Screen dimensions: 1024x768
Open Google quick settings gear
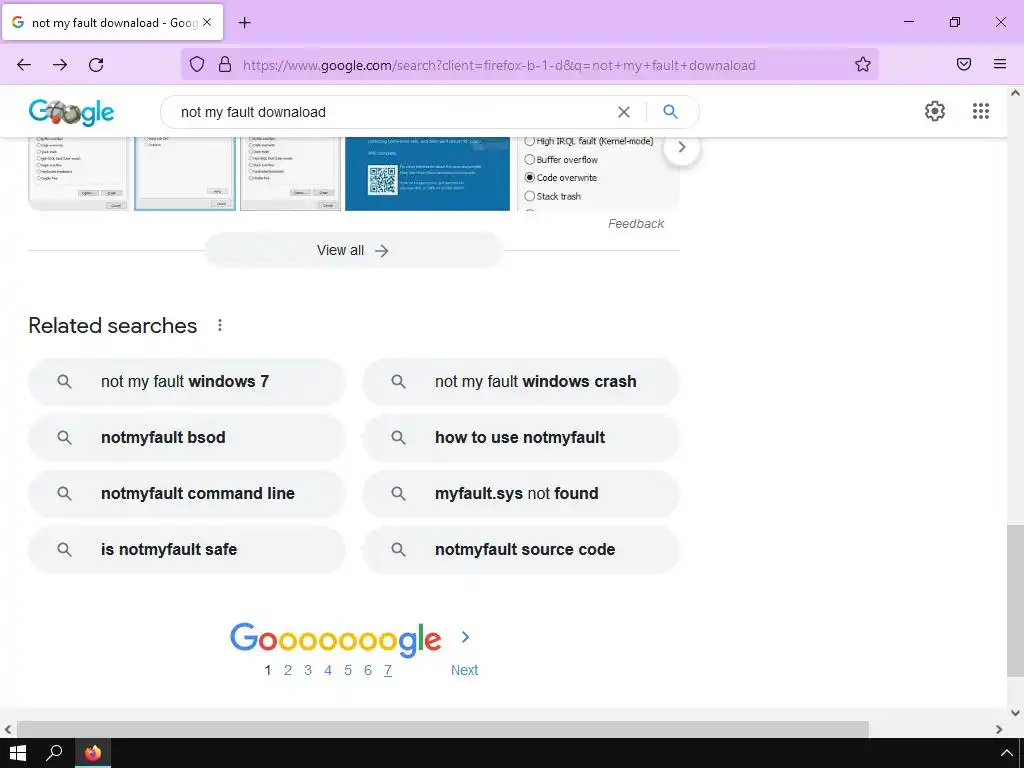(935, 111)
